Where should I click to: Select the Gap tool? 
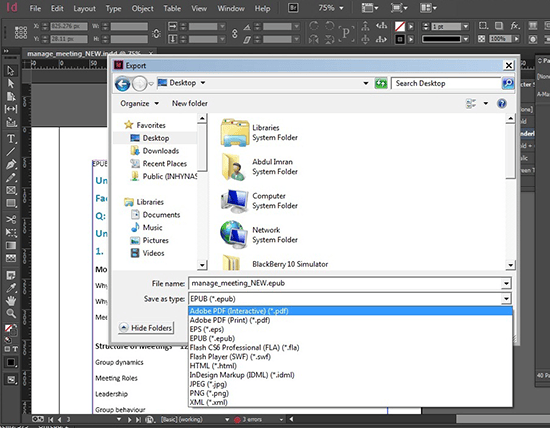[11, 109]
